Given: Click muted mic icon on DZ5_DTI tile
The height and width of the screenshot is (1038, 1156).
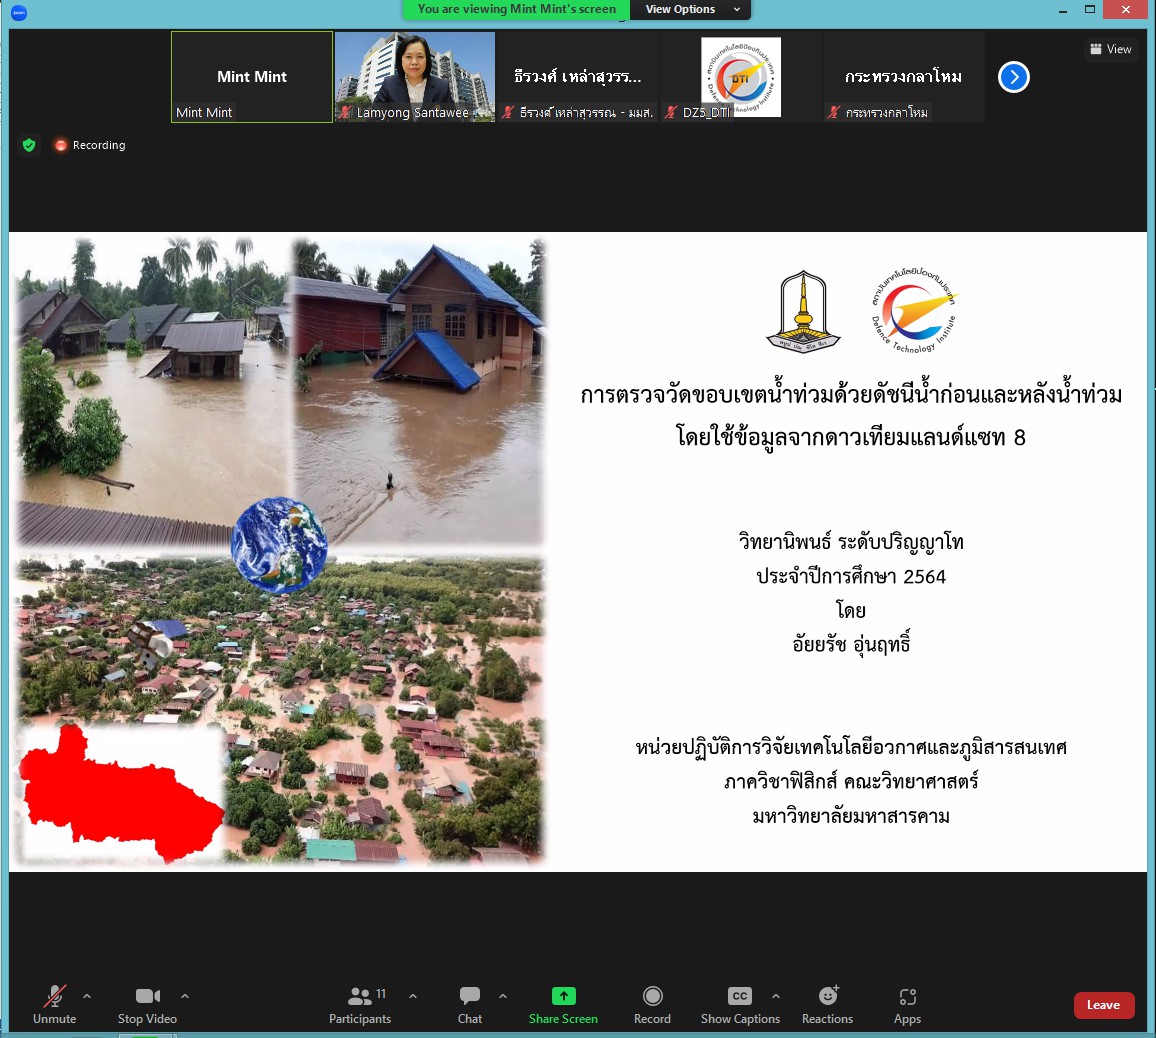Looking at the screenshot, I should point(671,112).
